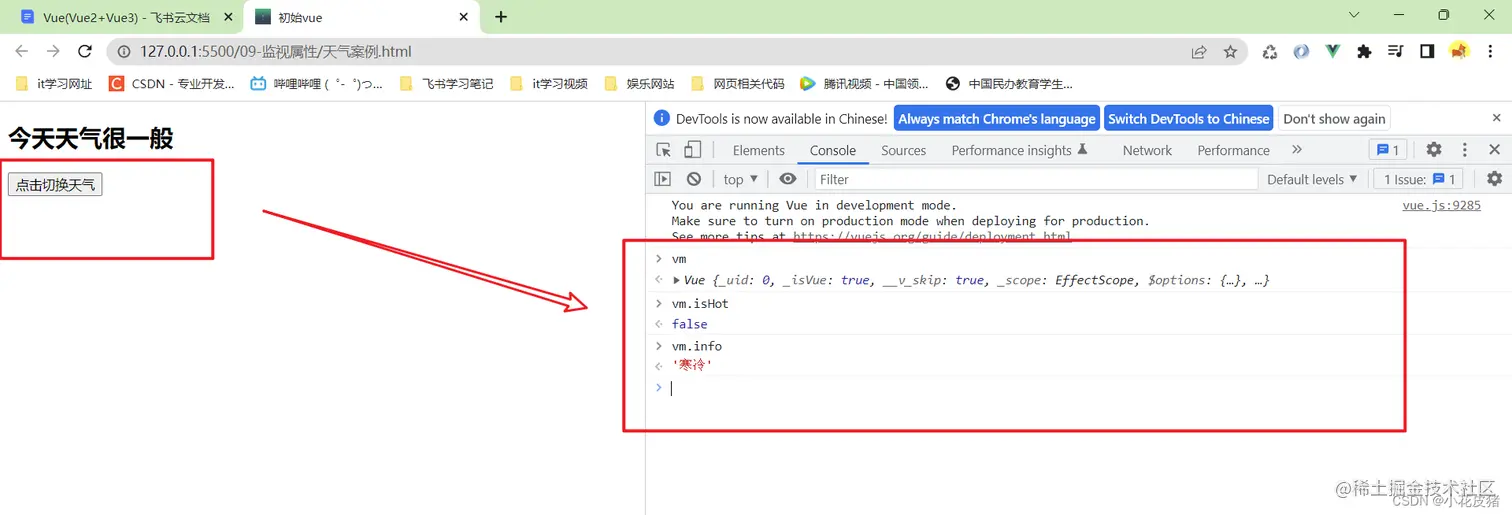Open the Vue devtools extension icon
The height and width of the screenshot is (515, 1512).
point(1333,52)
